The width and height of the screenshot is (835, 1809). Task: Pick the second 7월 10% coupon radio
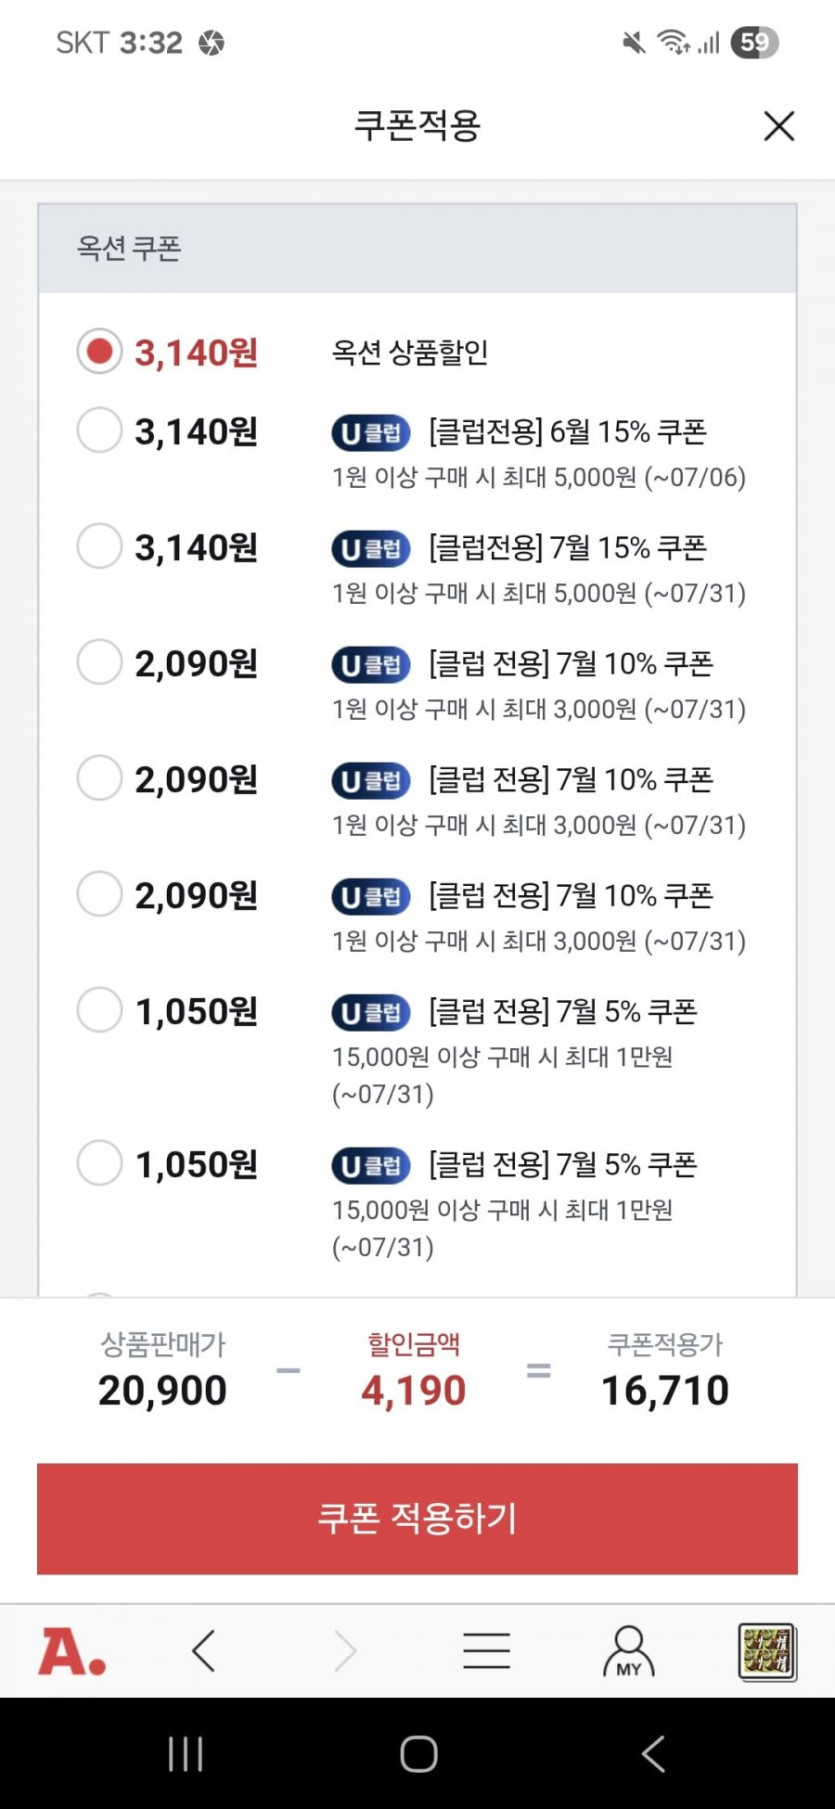[100, 779]
